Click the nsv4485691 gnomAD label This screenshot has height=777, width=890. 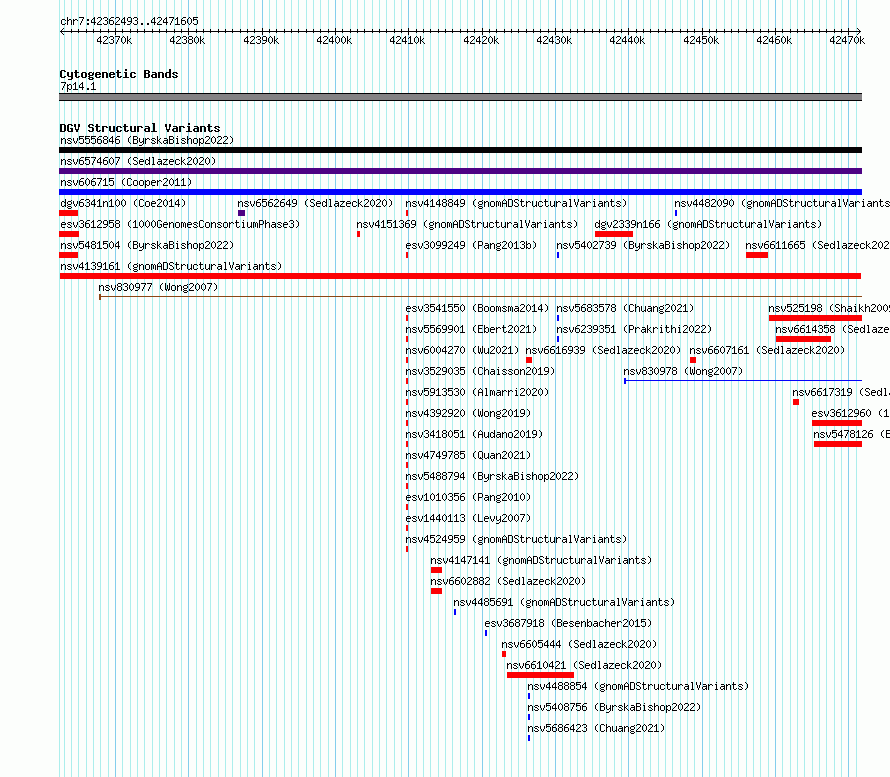click(x=564, y=602)
